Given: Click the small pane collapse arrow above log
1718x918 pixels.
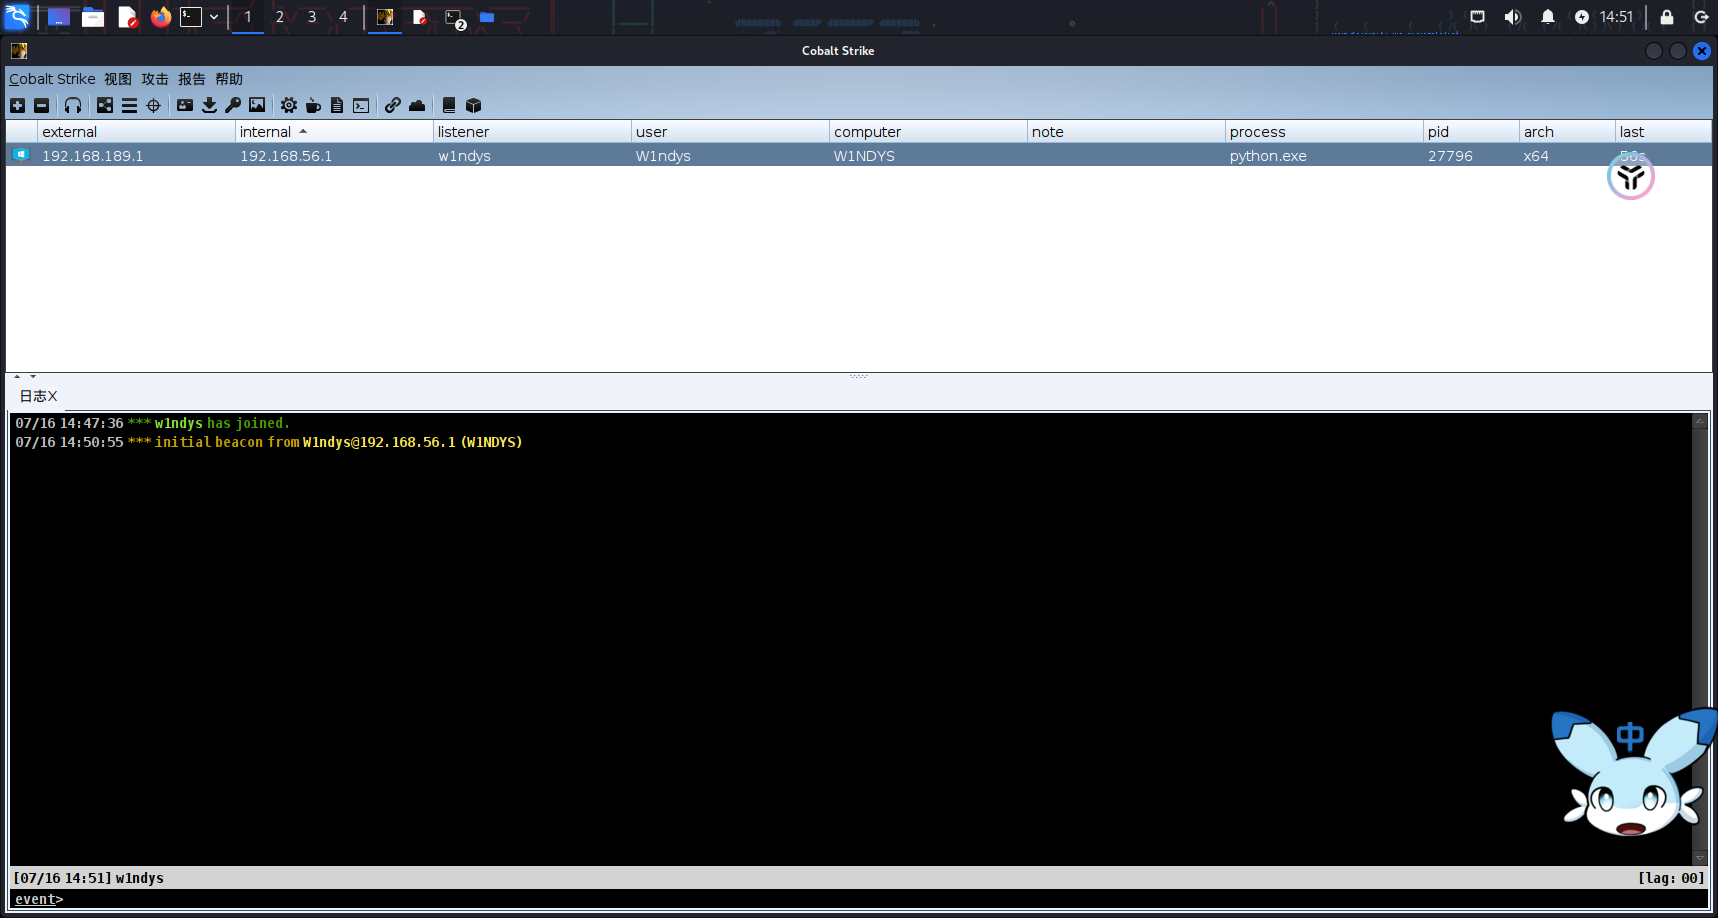Looking at the screenshot, I should tap(17, 377).
